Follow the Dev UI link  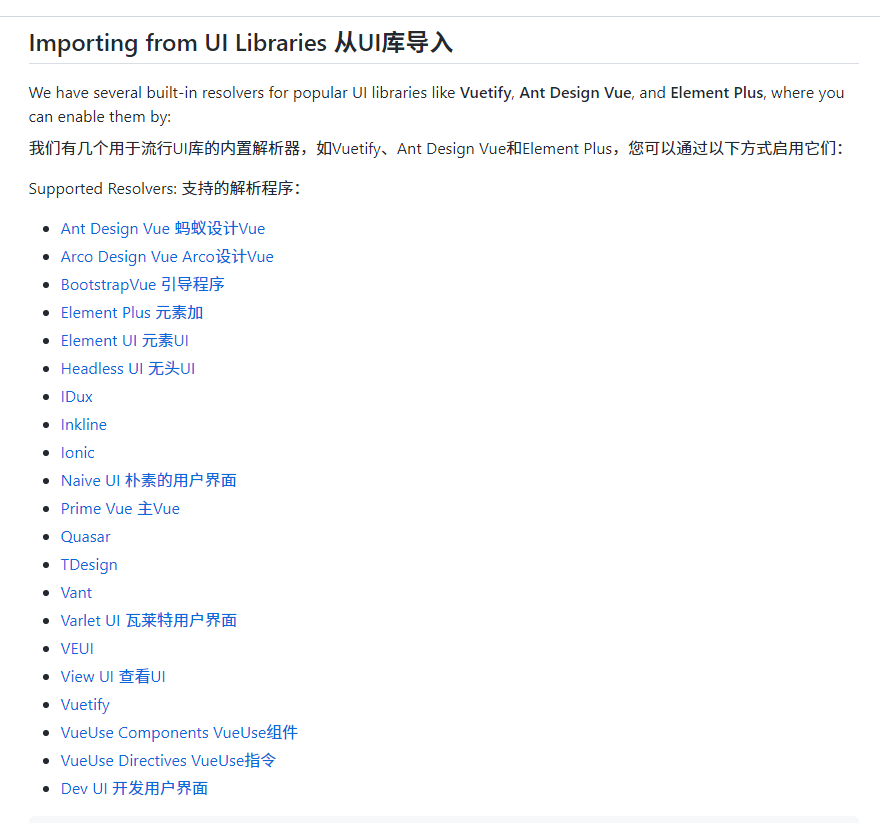click(134, 789)
